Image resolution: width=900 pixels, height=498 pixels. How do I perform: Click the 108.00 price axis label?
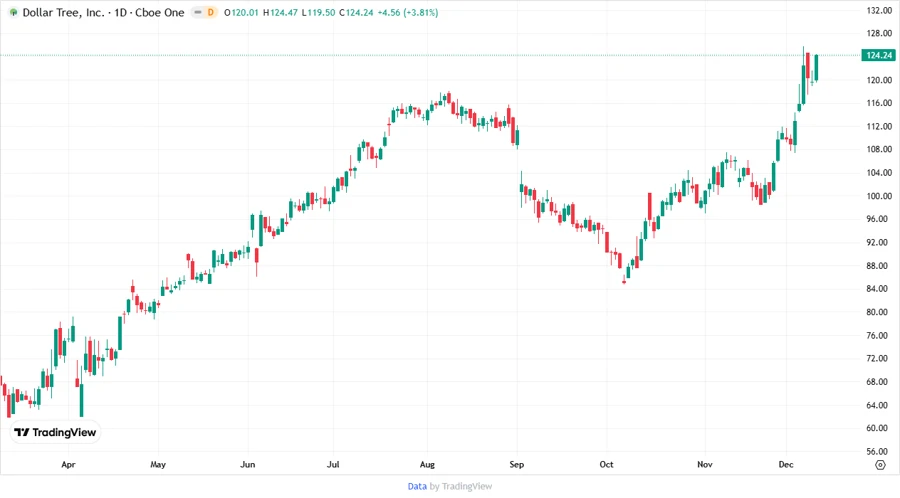(879, 149)
